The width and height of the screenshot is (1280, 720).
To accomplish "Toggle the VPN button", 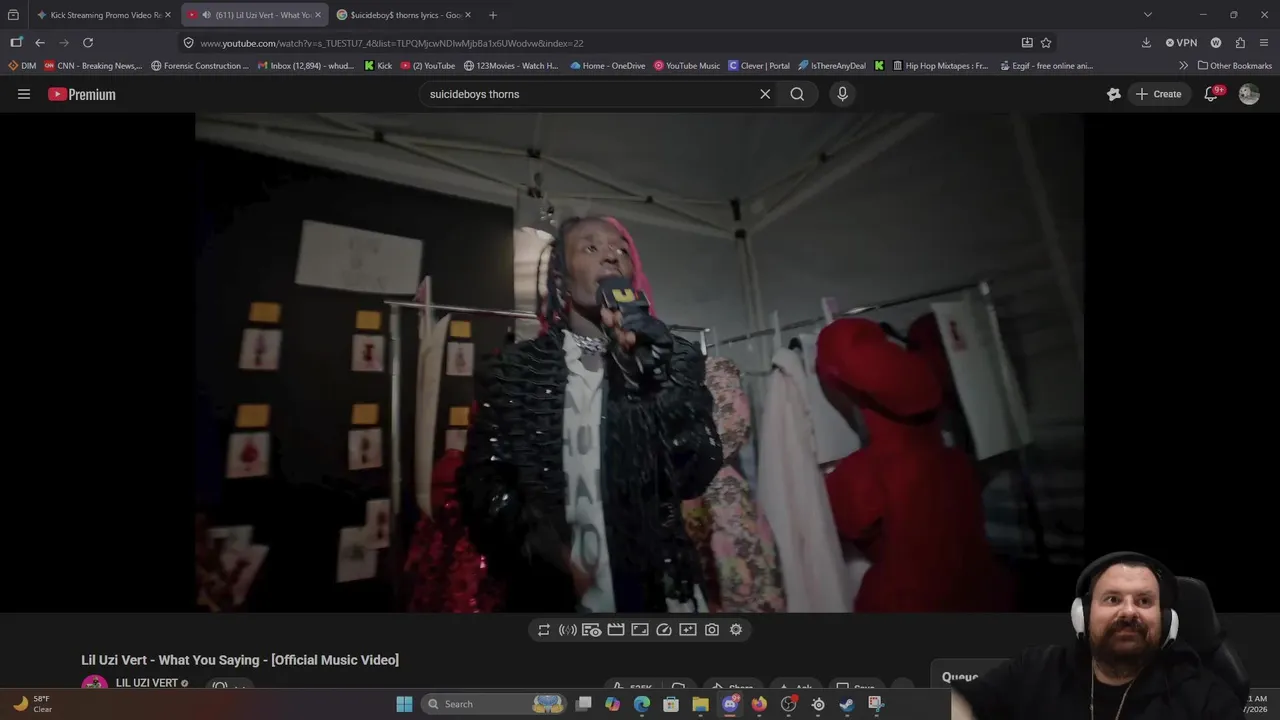I will tap(1181, 43).
